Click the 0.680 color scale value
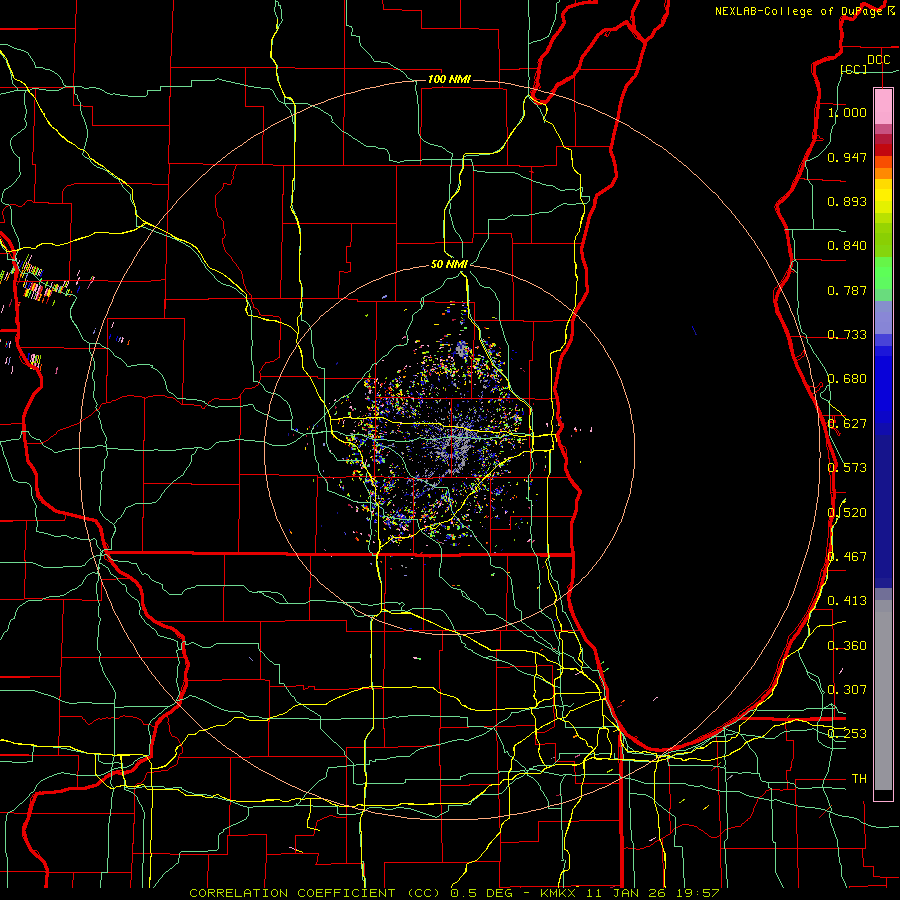 (x=847, y=379)
